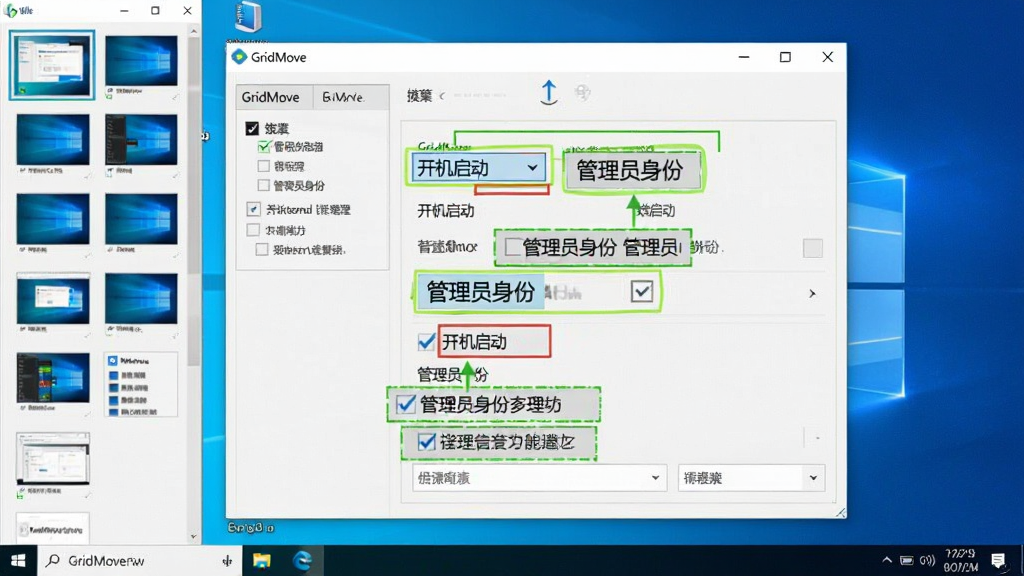
Task: Toggle last checkbox below 管理员身份多理功
Action: [426, 442]
